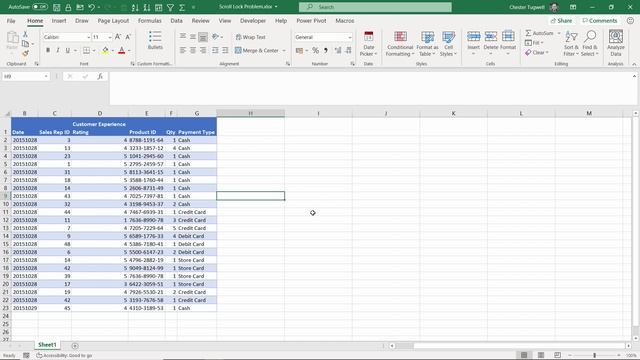The height and width of the screenshot is (360, 640).
Task: Select the Format Painter brush
Action: click(x=25, y=53)
